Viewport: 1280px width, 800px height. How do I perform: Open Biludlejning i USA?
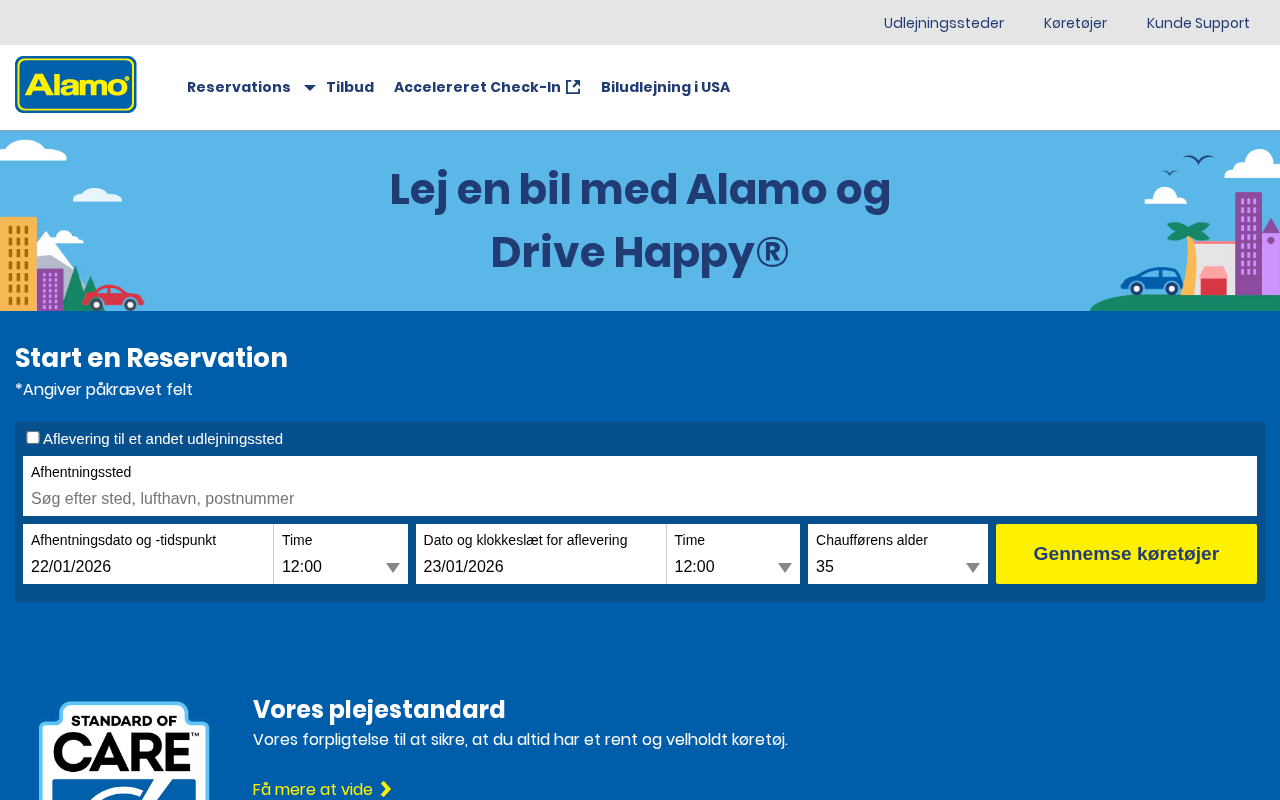666,87
